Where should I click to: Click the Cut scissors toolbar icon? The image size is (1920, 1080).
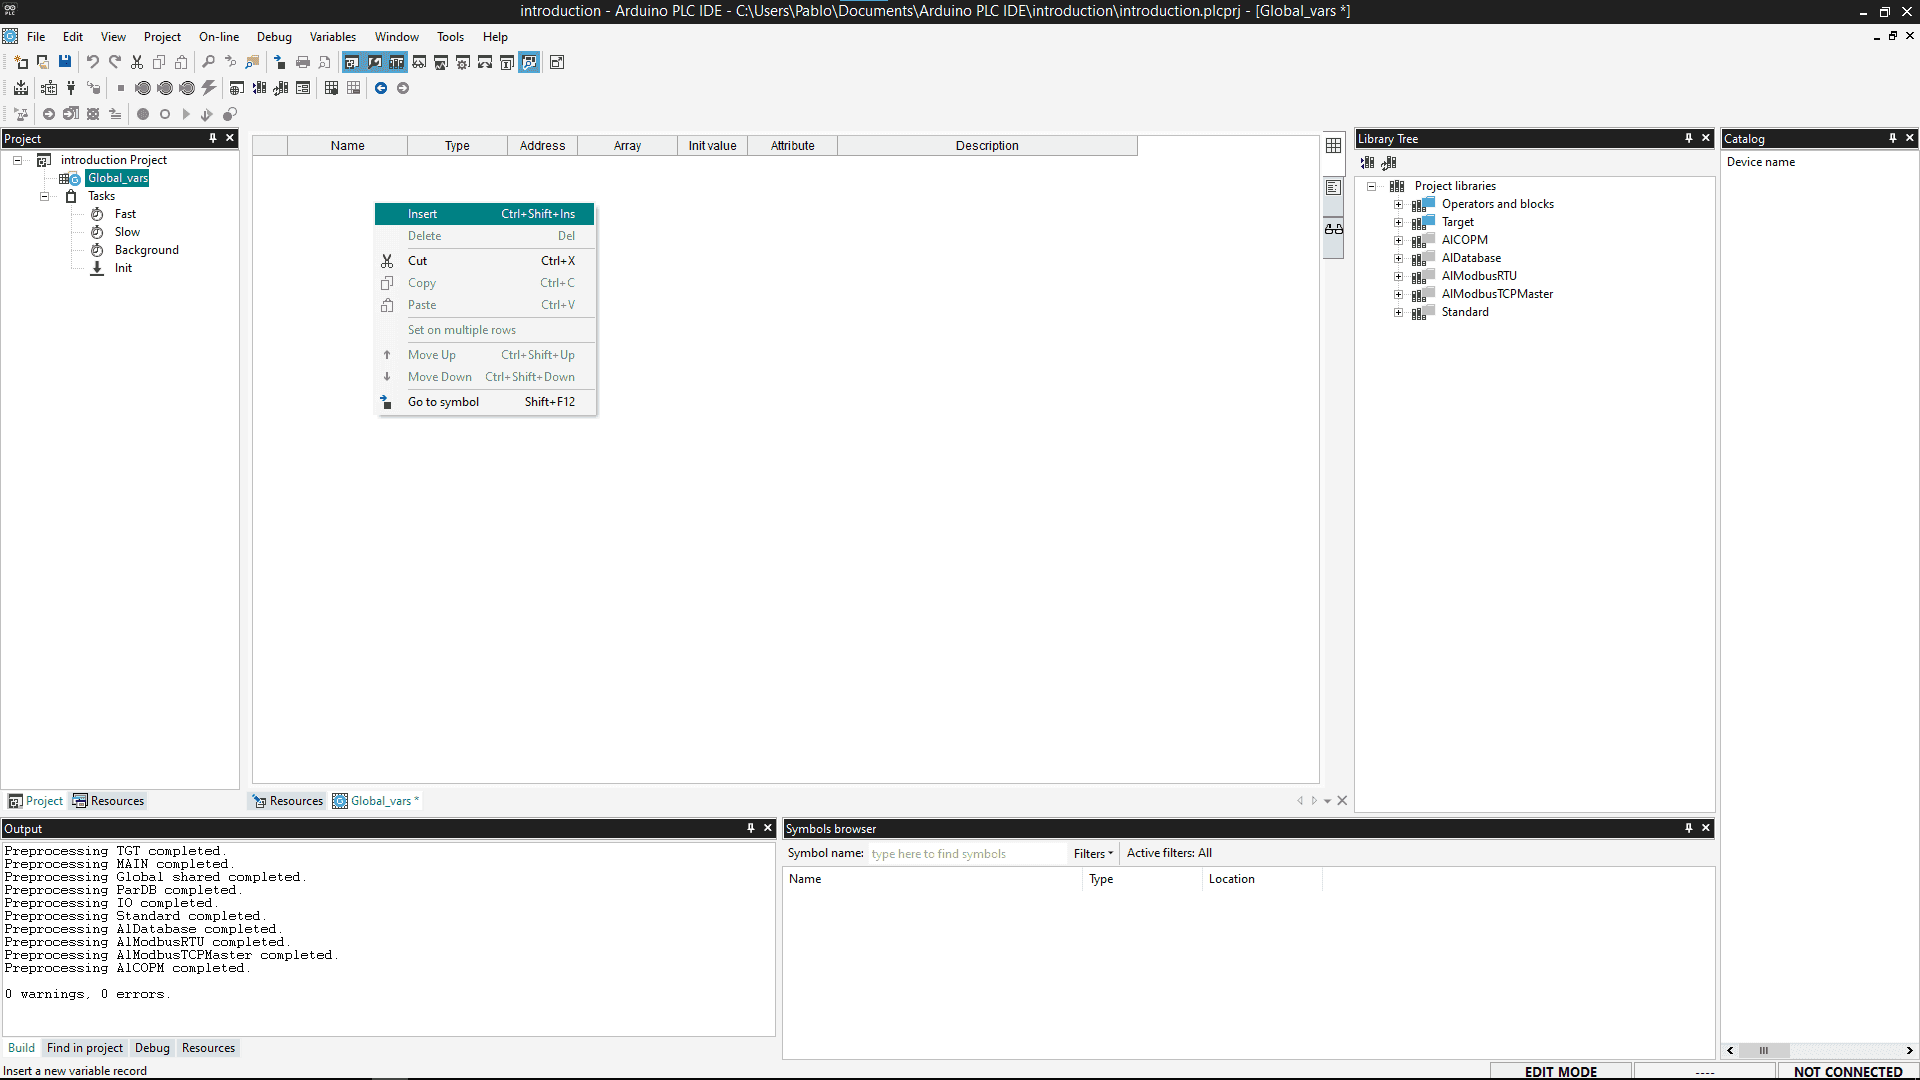click(x=137, y=62)
